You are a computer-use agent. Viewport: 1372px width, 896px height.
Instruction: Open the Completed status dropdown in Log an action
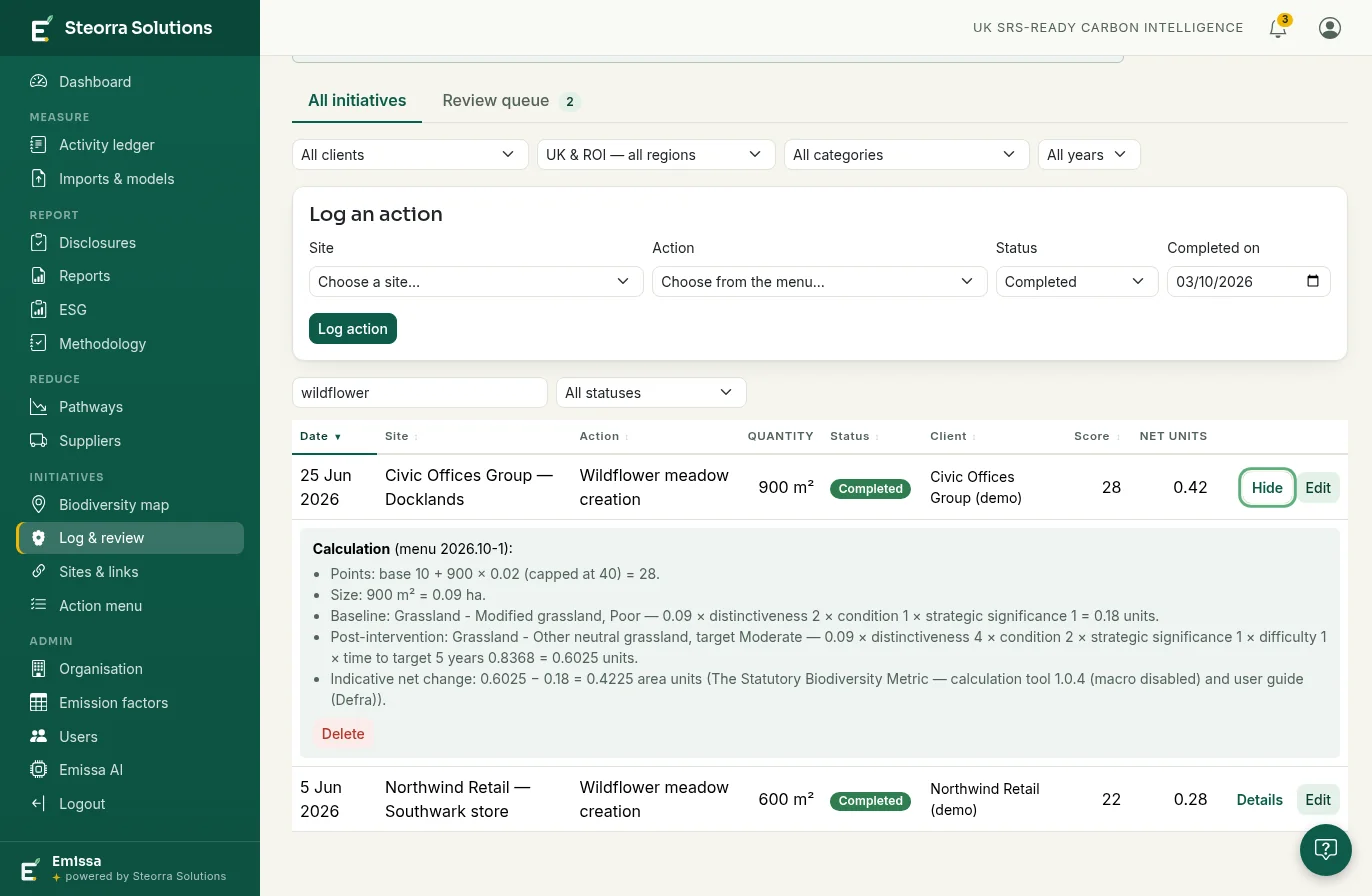tap(1077, 282)
